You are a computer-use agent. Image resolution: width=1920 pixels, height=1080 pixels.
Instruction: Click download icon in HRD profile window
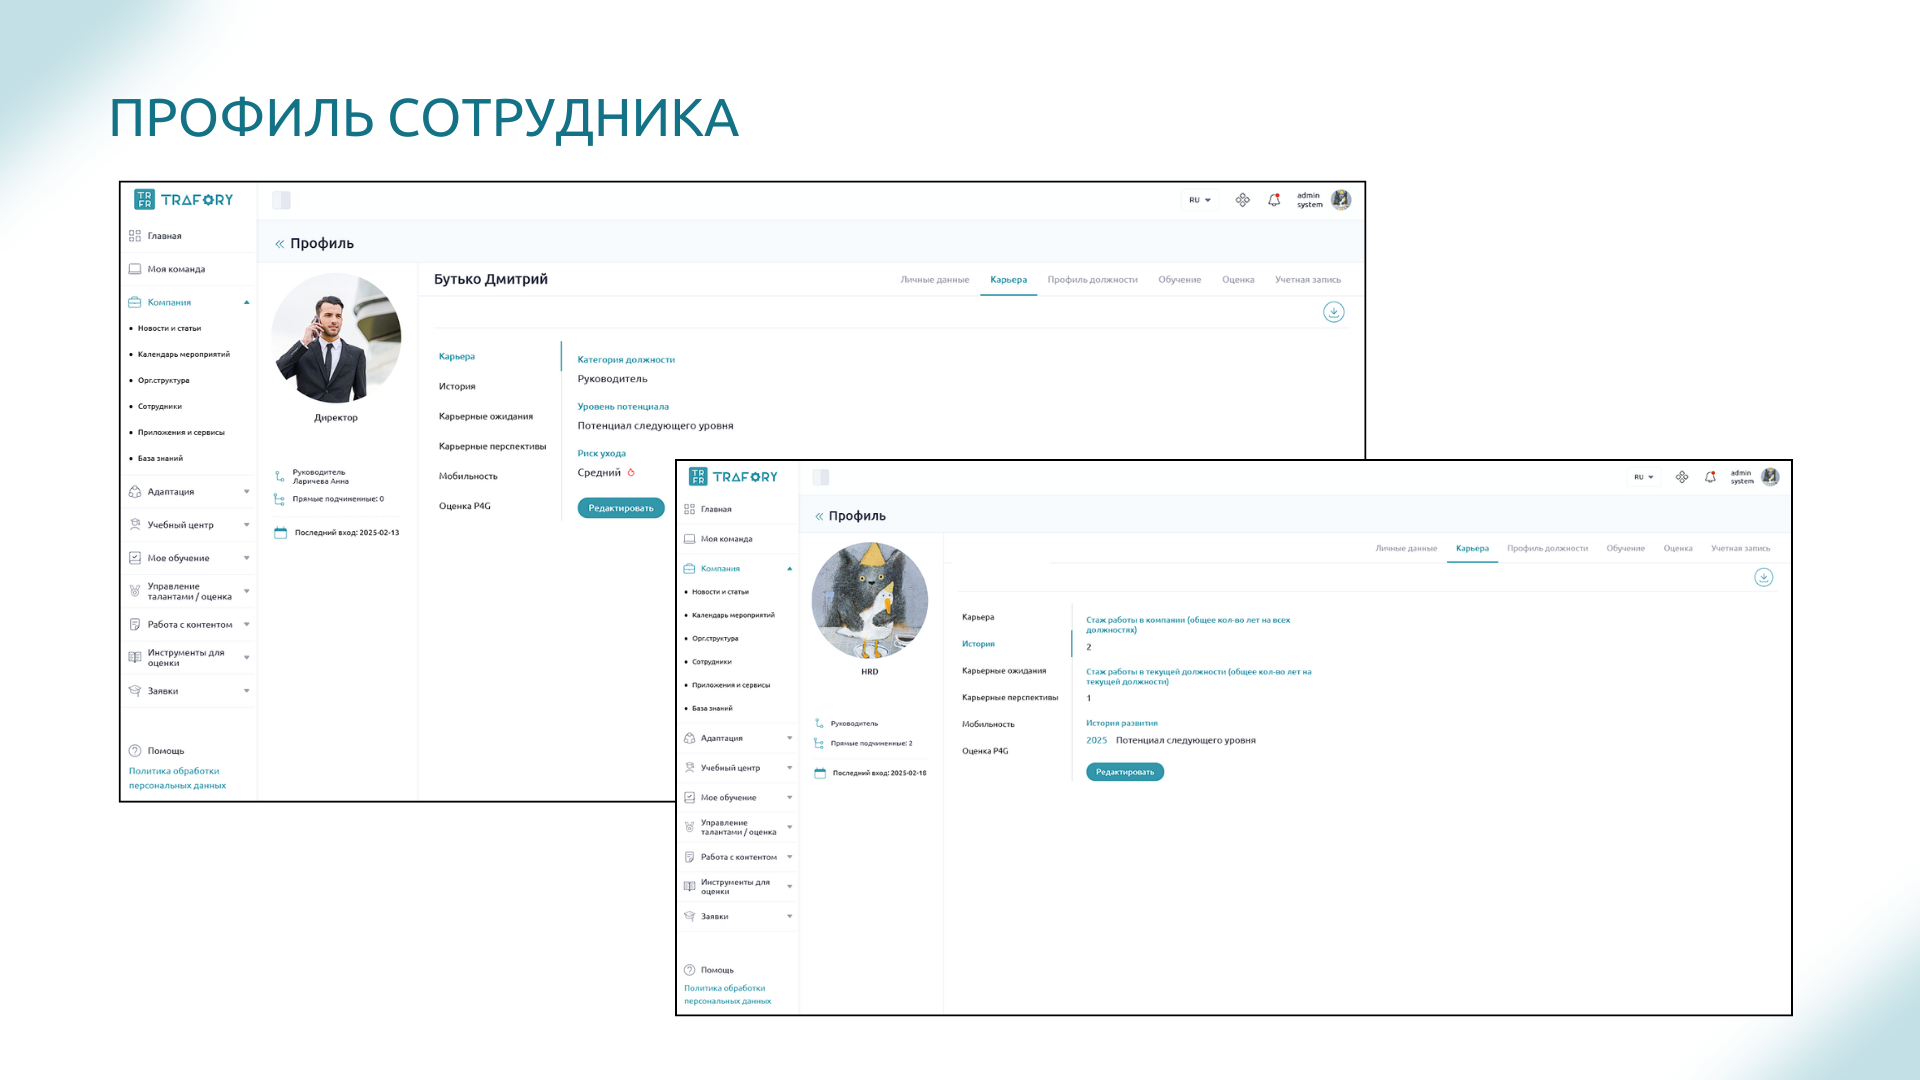point(1763,578)
